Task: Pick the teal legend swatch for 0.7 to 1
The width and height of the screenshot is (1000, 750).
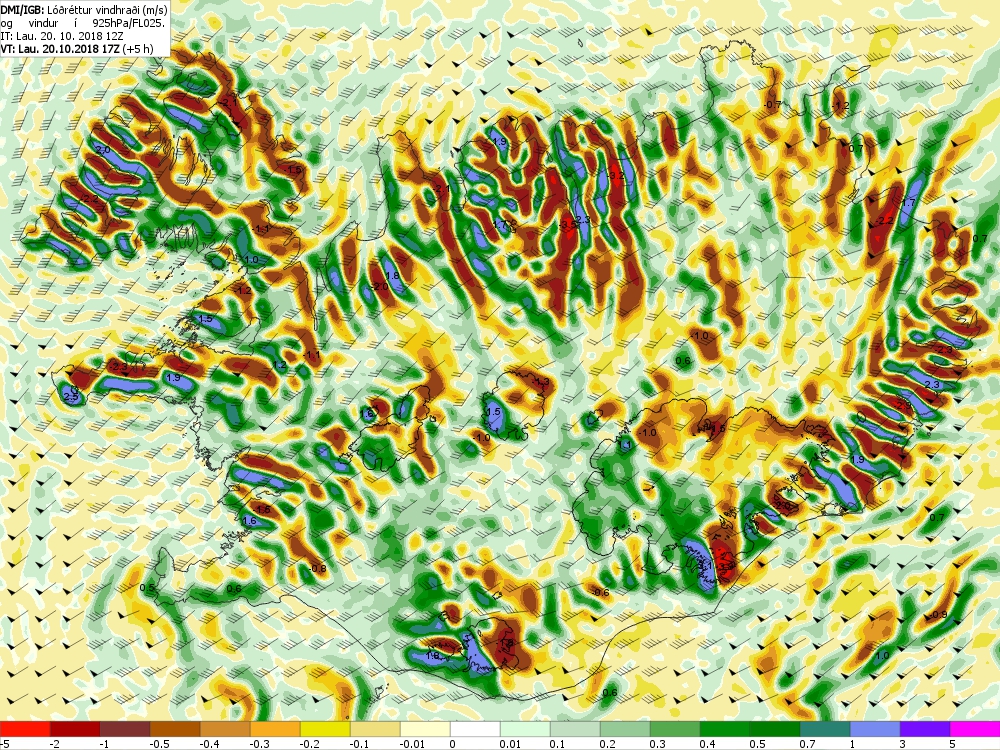Action: coord(825,729)
